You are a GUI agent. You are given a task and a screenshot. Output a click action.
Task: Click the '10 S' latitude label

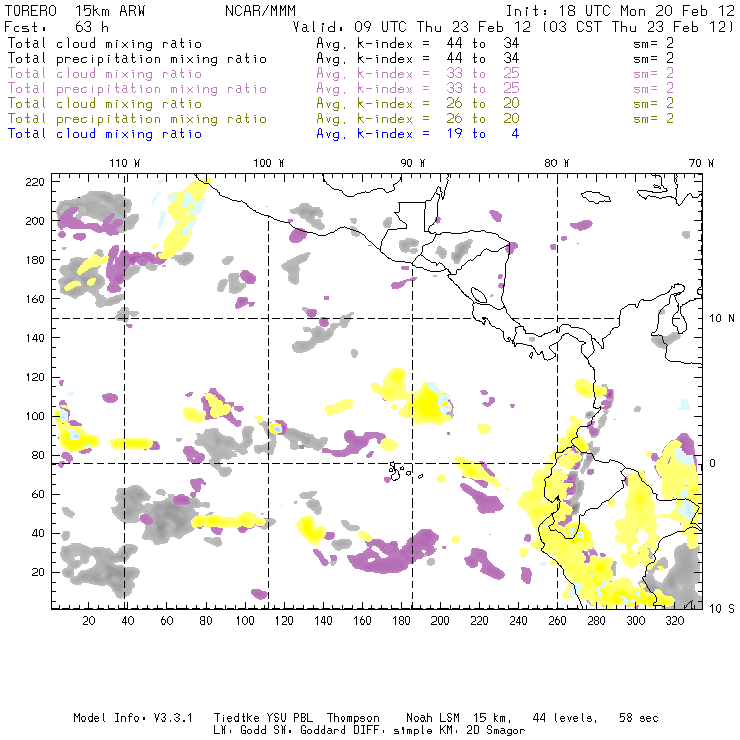click(x=722, y=609)
